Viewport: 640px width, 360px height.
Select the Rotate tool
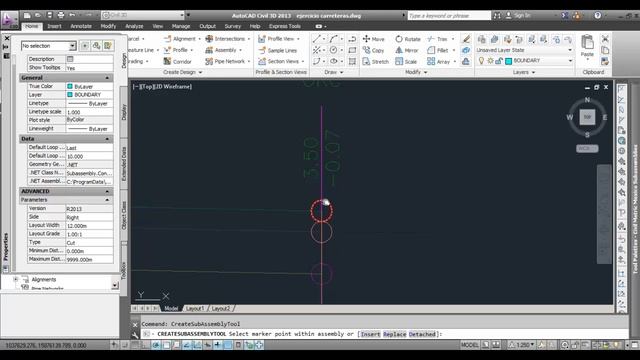408,39
